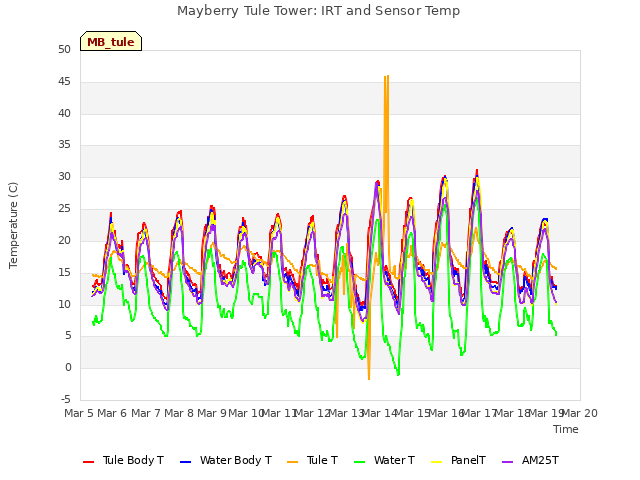Image resolution: width=640 pixels, height=480 pixels.
Task: Click the -5 y-axis tick label
Action: tap(66, 400)
